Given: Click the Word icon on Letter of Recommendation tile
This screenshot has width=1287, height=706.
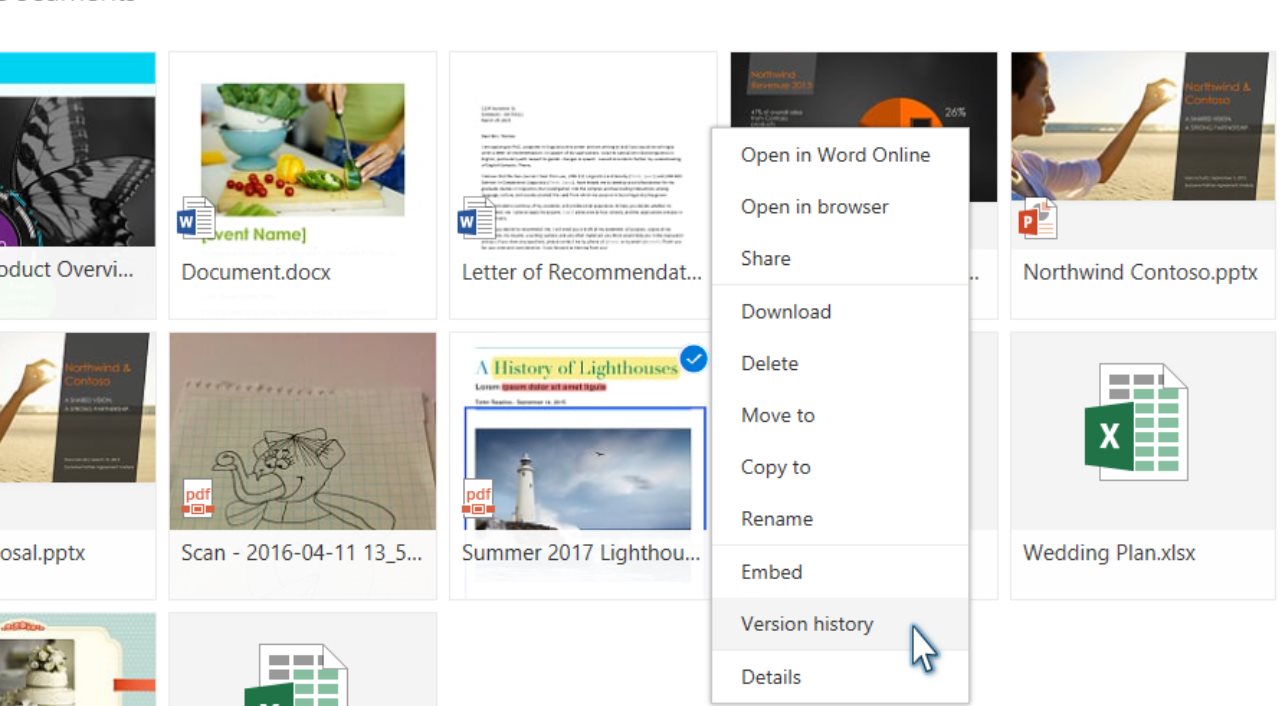Looking at the screenshot, I should (x=477, y=218).
